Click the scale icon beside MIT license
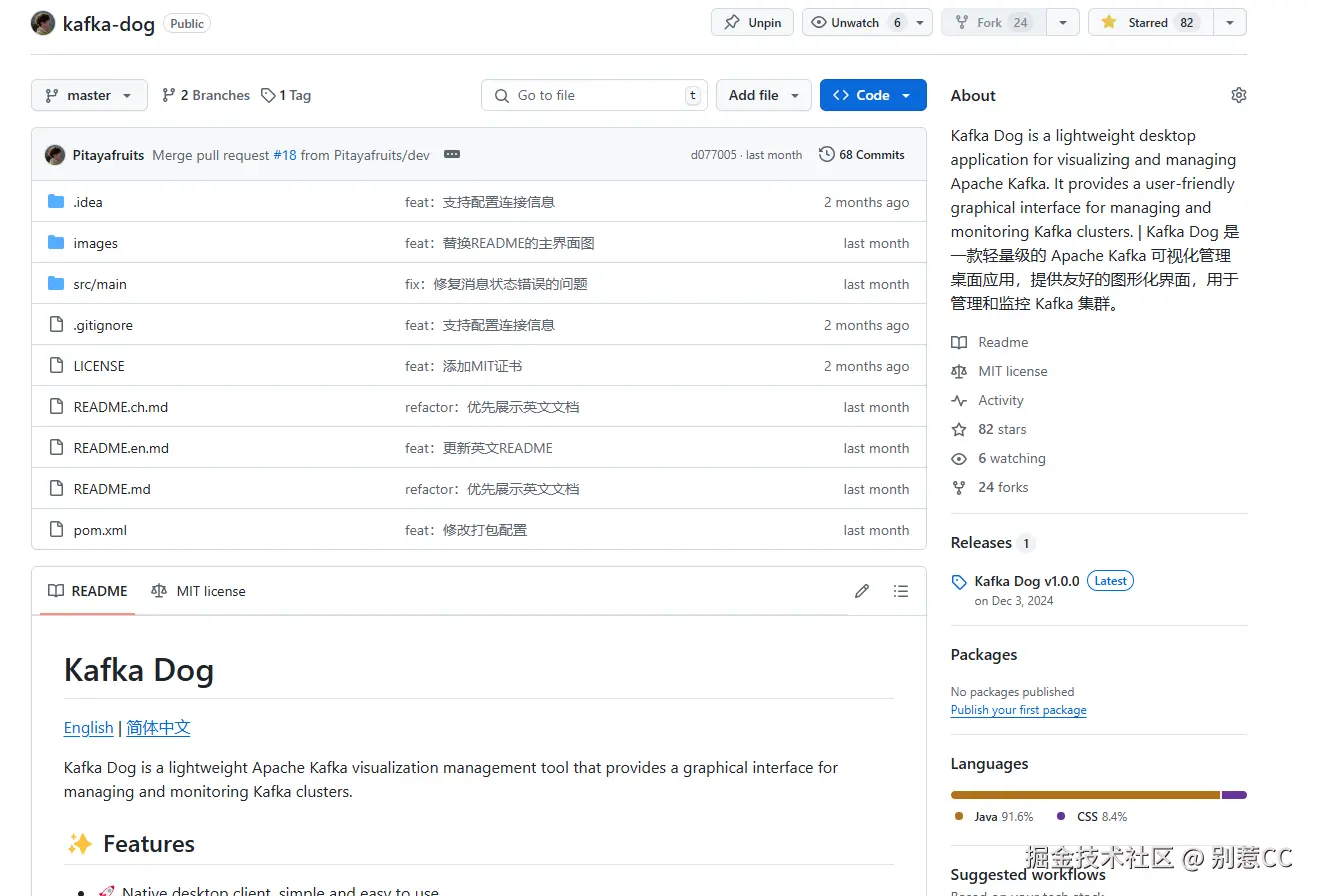 click(x=959, y=371)
